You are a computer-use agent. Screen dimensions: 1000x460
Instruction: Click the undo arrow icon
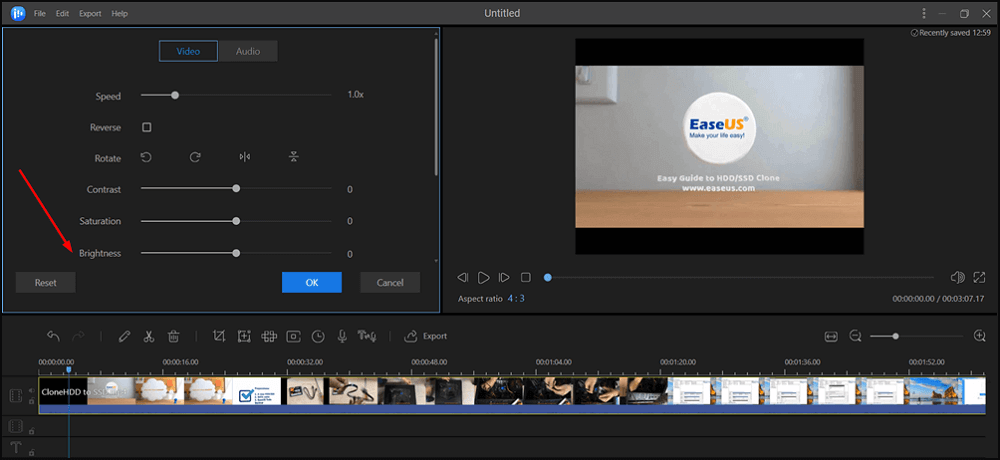[x=53, y=337]
